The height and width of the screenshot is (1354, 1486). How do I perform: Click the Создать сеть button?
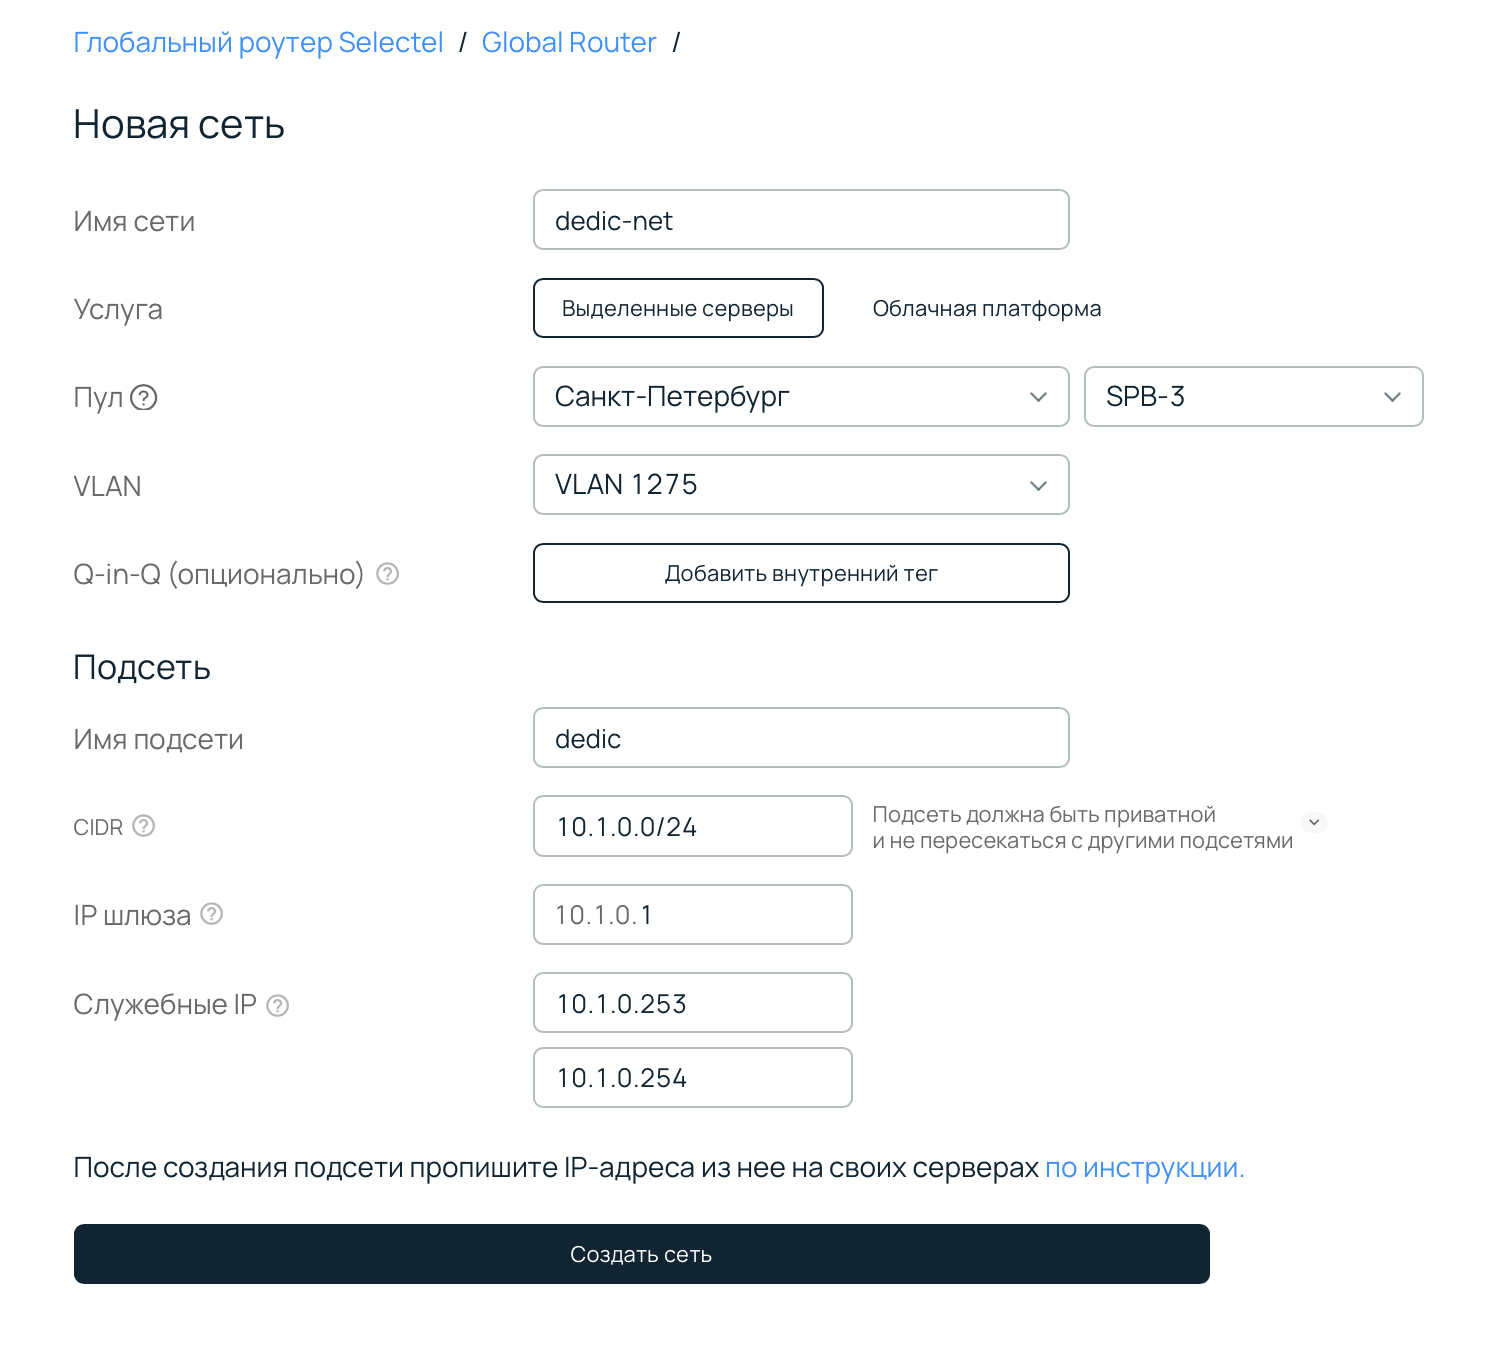click(x=642, y=1254)
